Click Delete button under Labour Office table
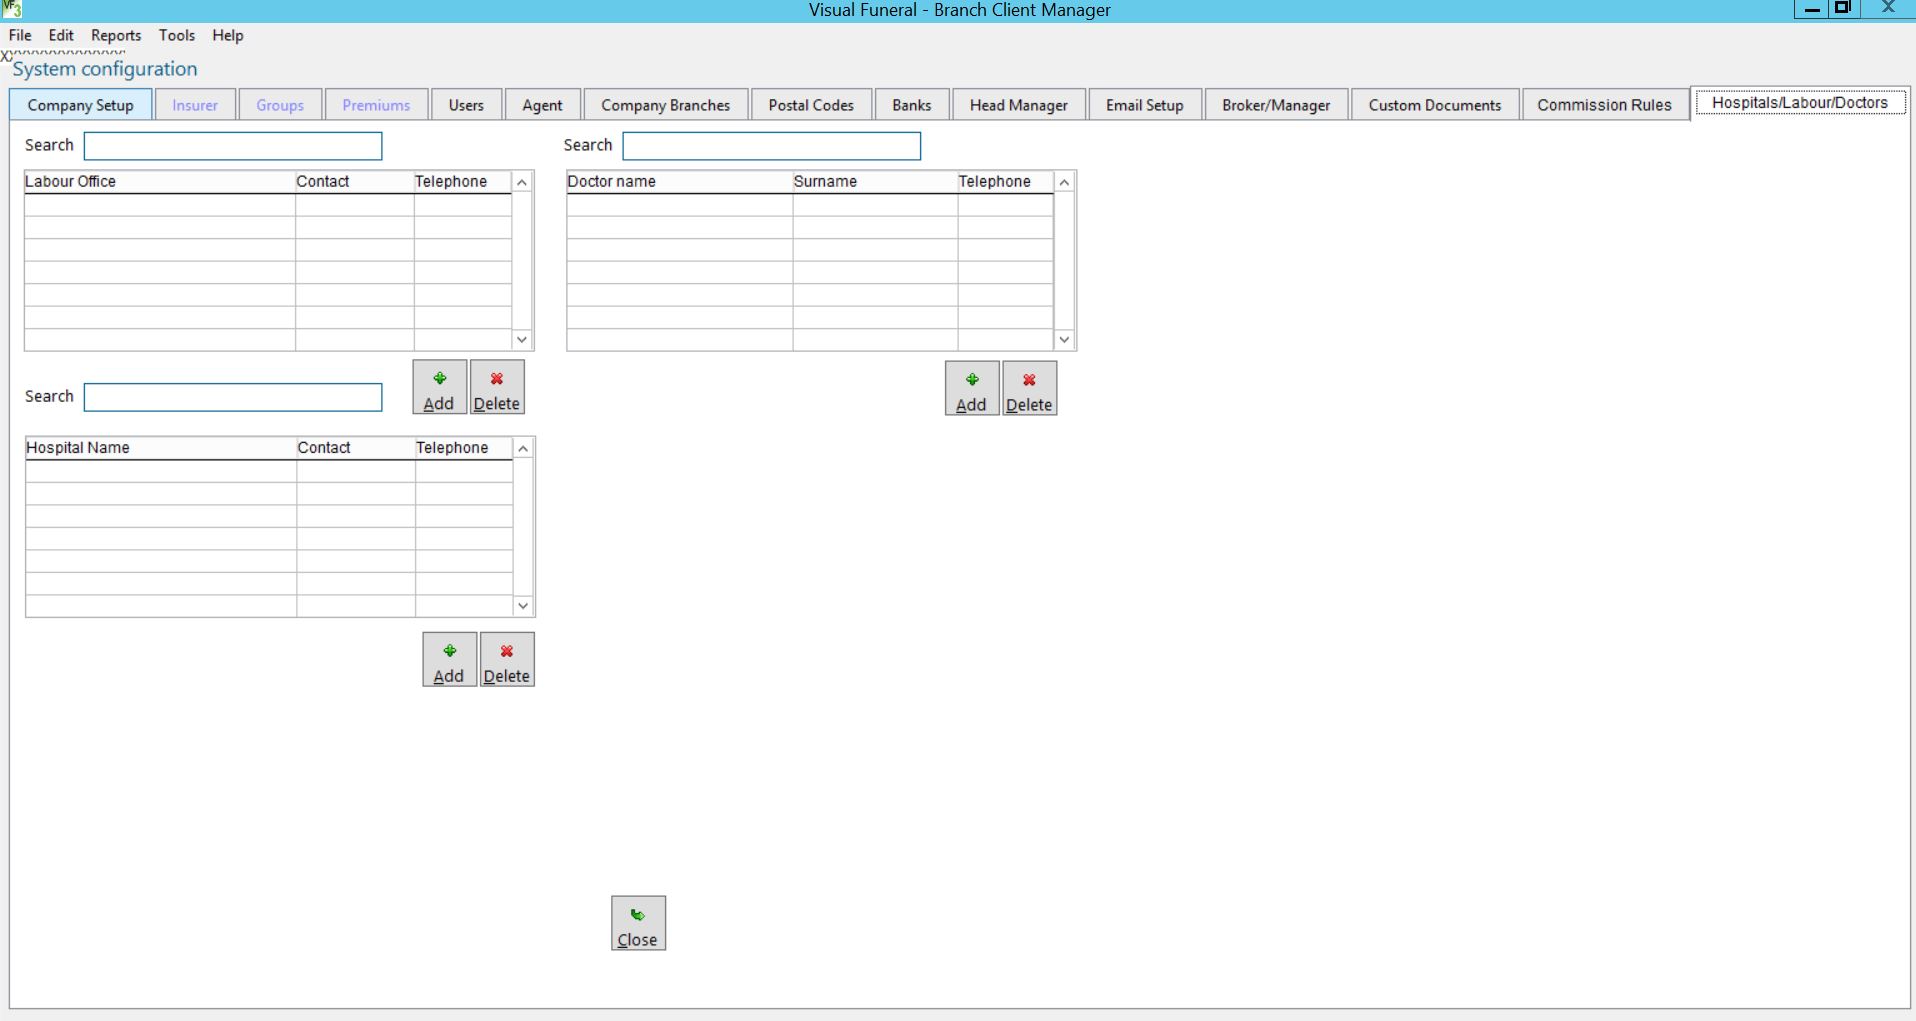Viewport: 1916px width, 1021px height. coord(496,388)
